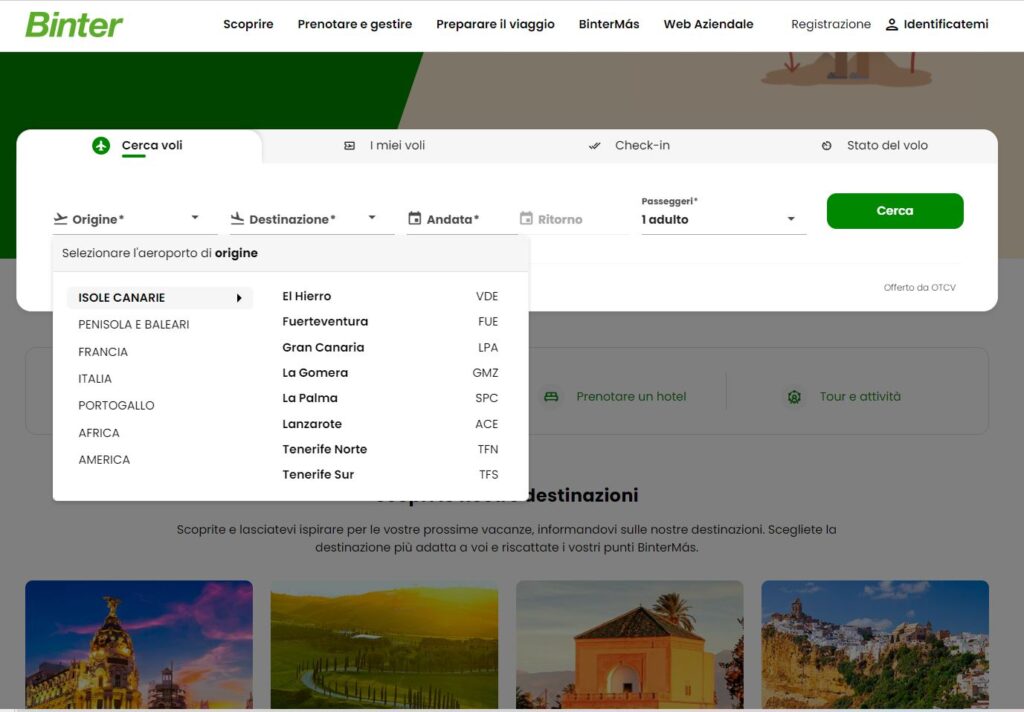Open the Preparare il viaggio menu
This screenshot has width=1024, height=712.
495,24
